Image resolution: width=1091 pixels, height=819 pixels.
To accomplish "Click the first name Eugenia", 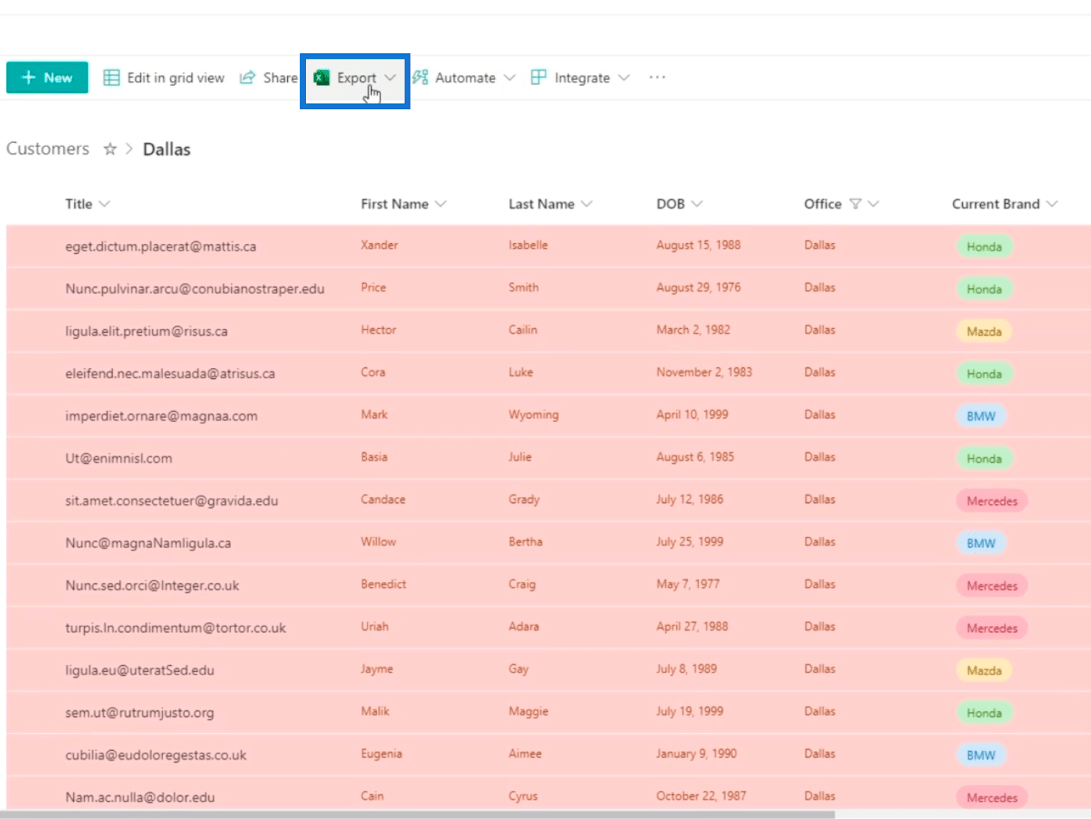I will click(x=381, y=754).
